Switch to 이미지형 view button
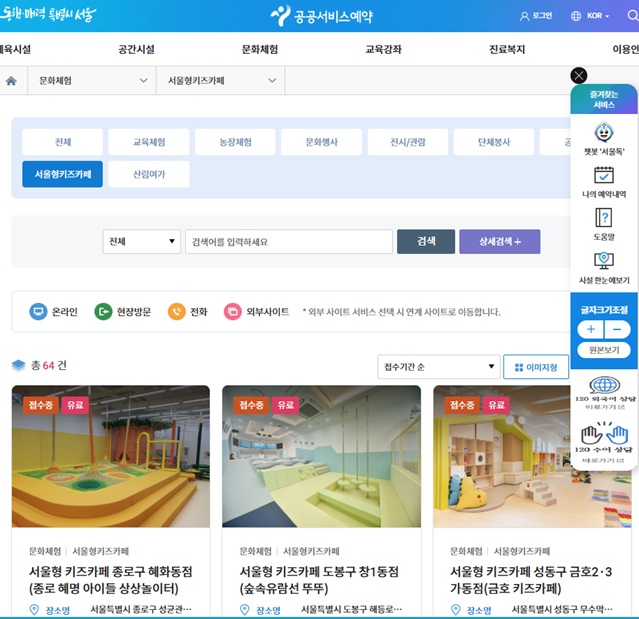Viewport: 639px width, 619px height. [x=536, y=367]
